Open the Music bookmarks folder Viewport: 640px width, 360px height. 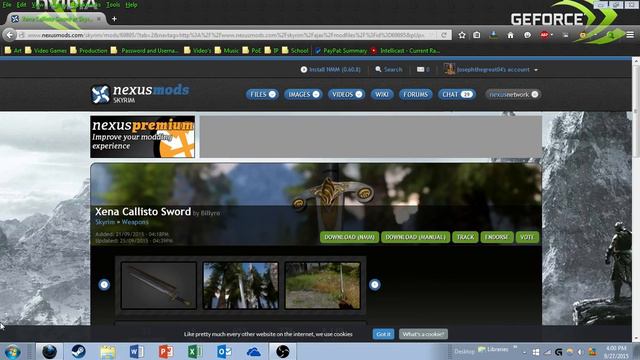(227, 51)
